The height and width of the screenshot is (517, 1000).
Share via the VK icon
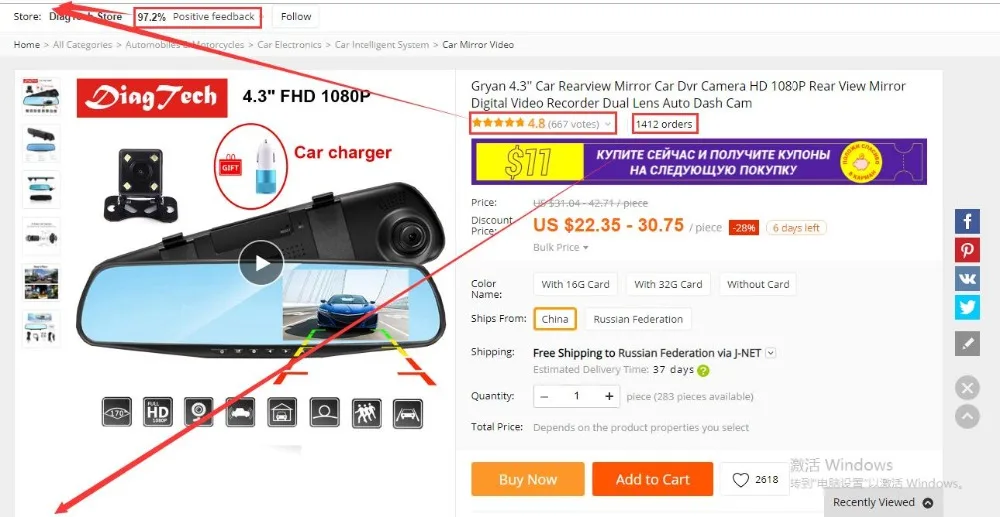coord(967,279)
